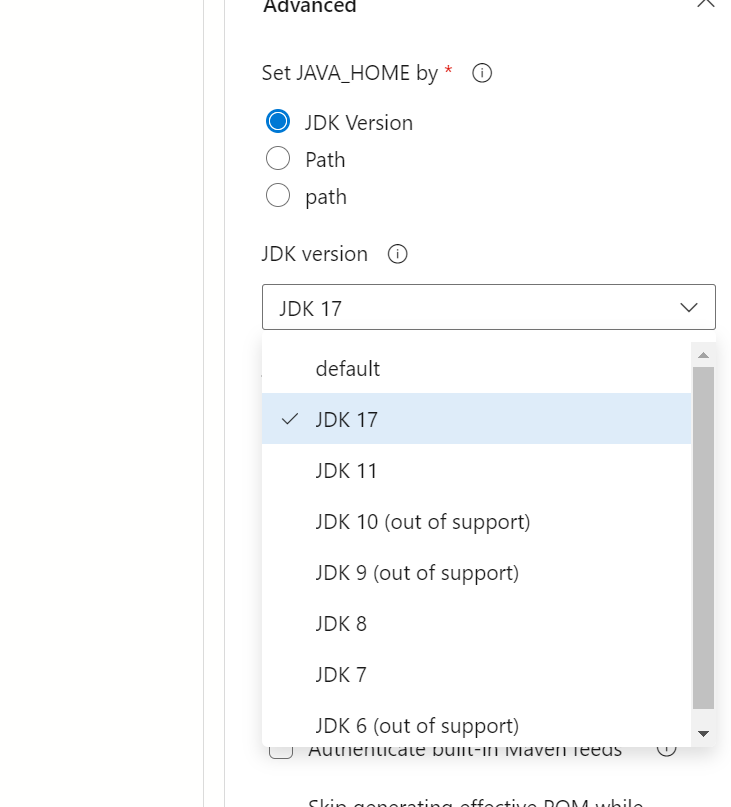
Task: Pick JDK 10 (out of support)
Action: 423,521
